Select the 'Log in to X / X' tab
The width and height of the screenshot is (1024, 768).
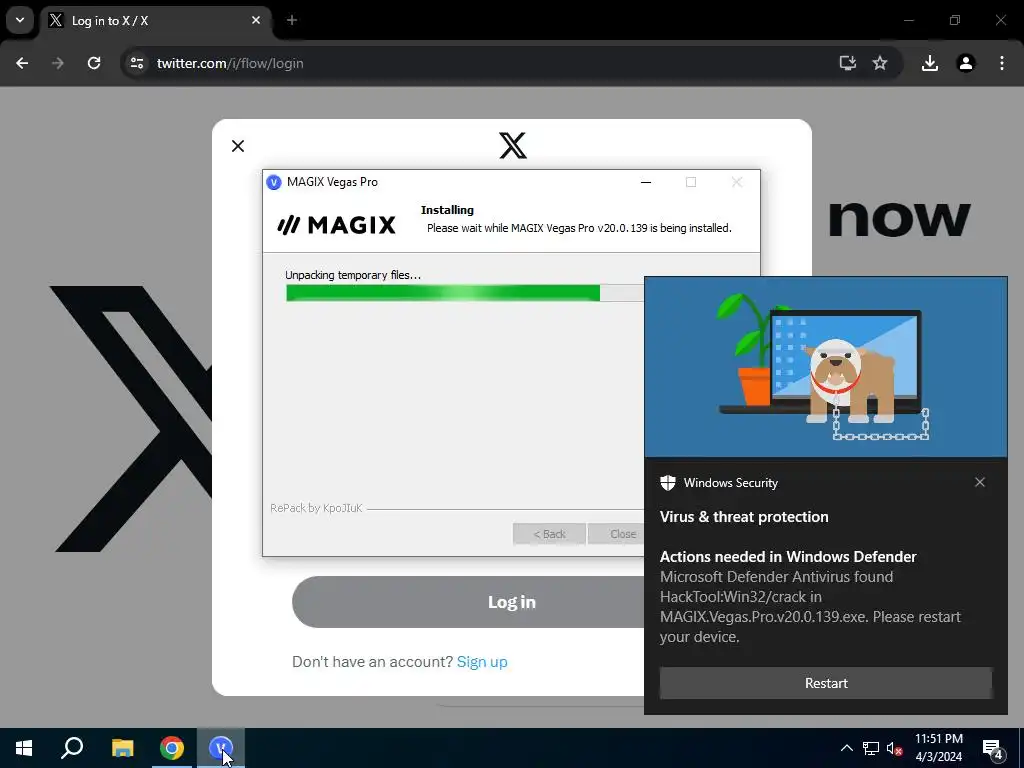(155, 21)
